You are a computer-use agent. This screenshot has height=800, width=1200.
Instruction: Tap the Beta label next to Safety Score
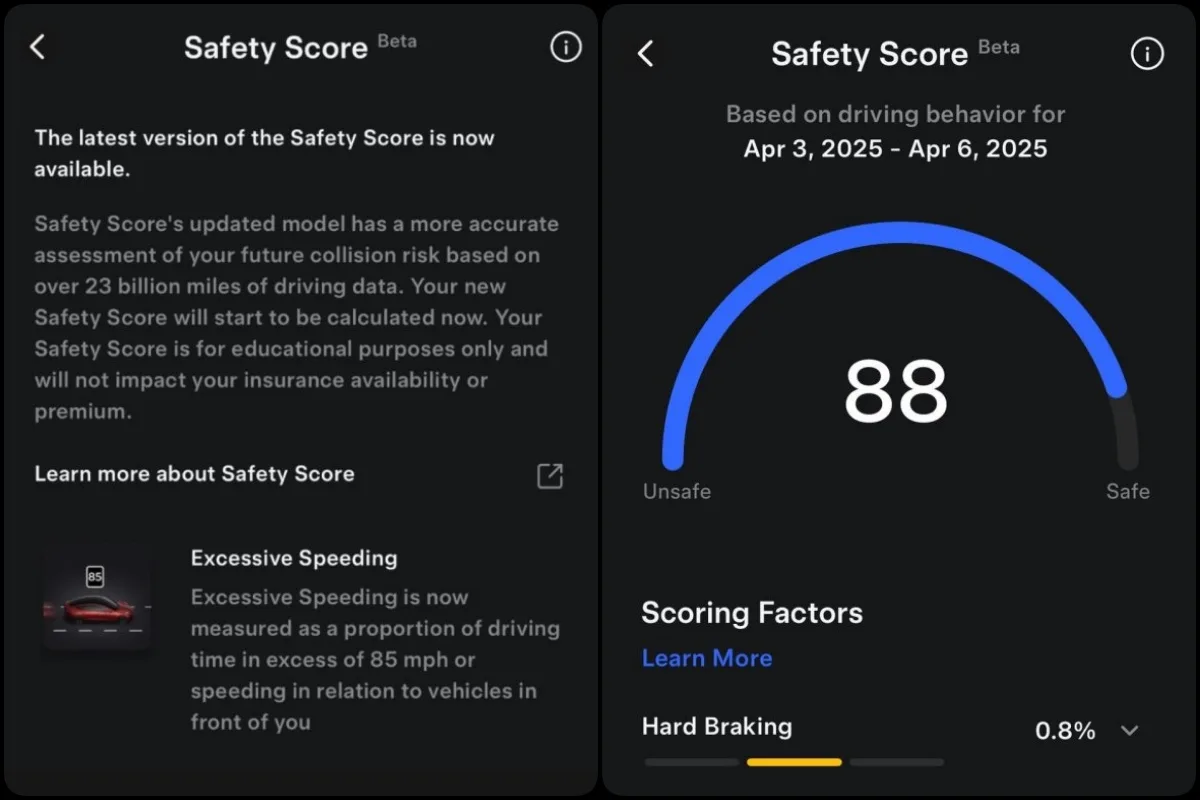[x=397, y=40]
